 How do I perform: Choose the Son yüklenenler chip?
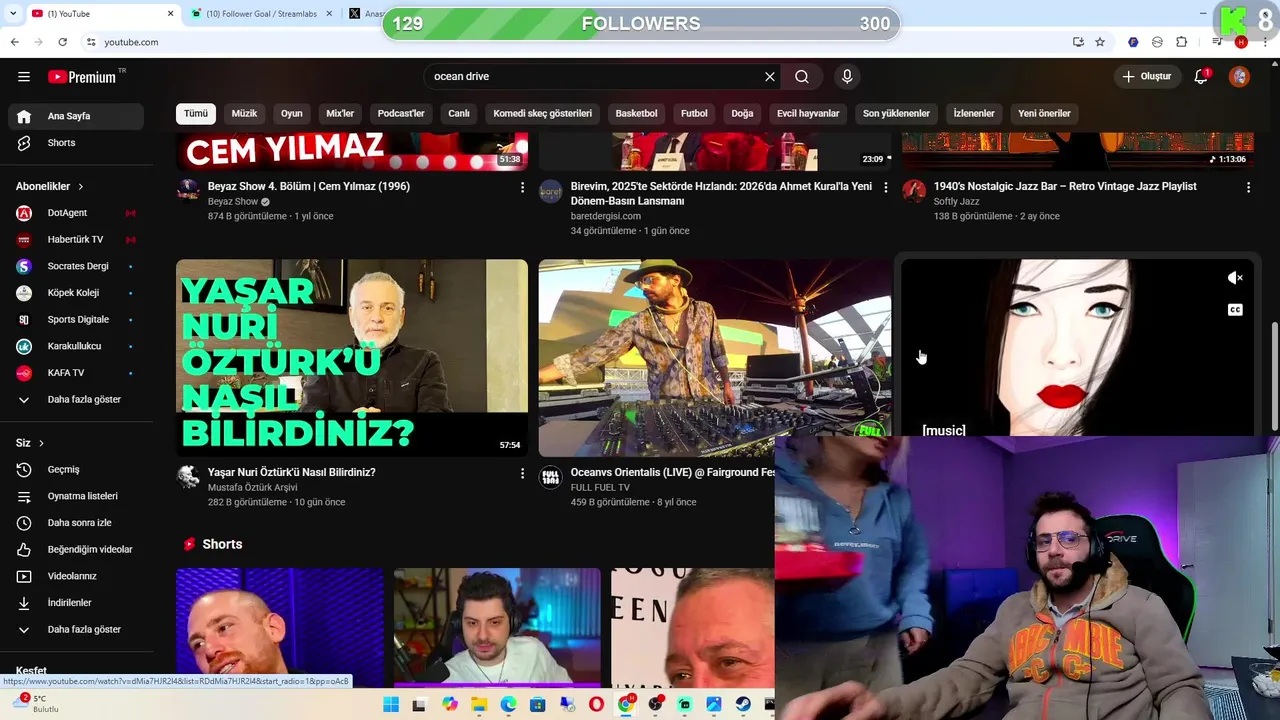[896, 113]
